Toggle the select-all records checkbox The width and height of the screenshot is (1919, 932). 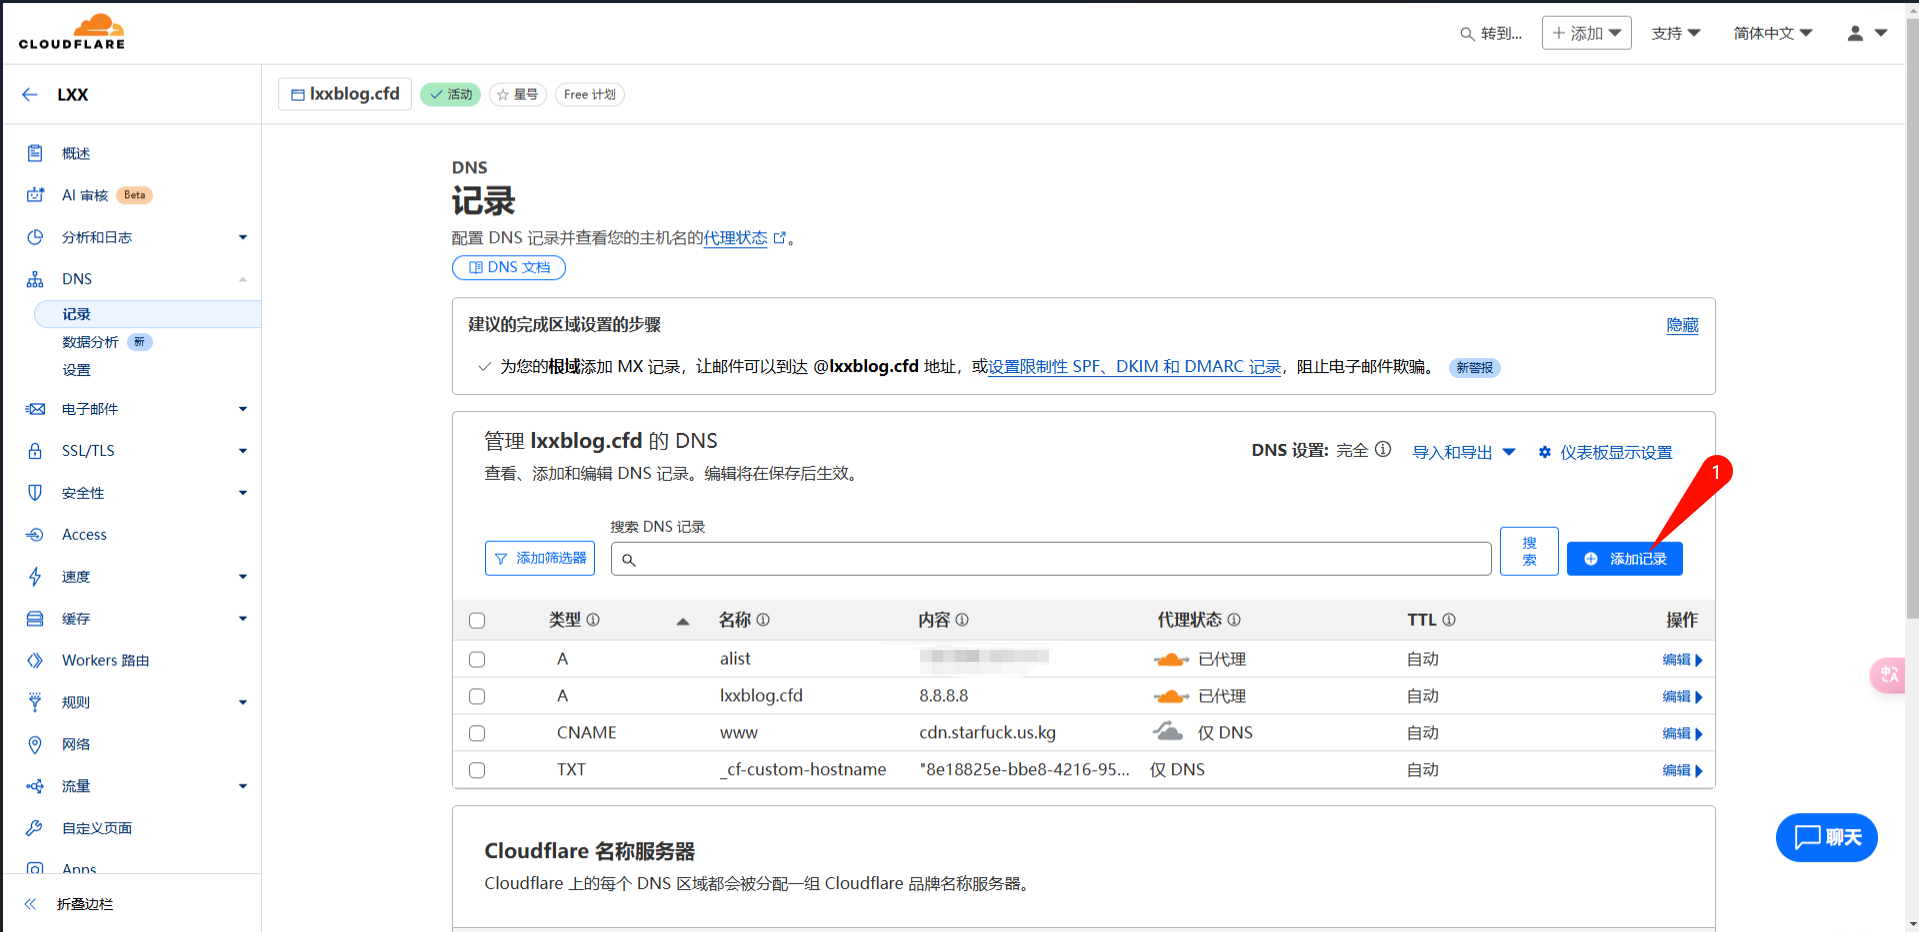coord(477,621)
